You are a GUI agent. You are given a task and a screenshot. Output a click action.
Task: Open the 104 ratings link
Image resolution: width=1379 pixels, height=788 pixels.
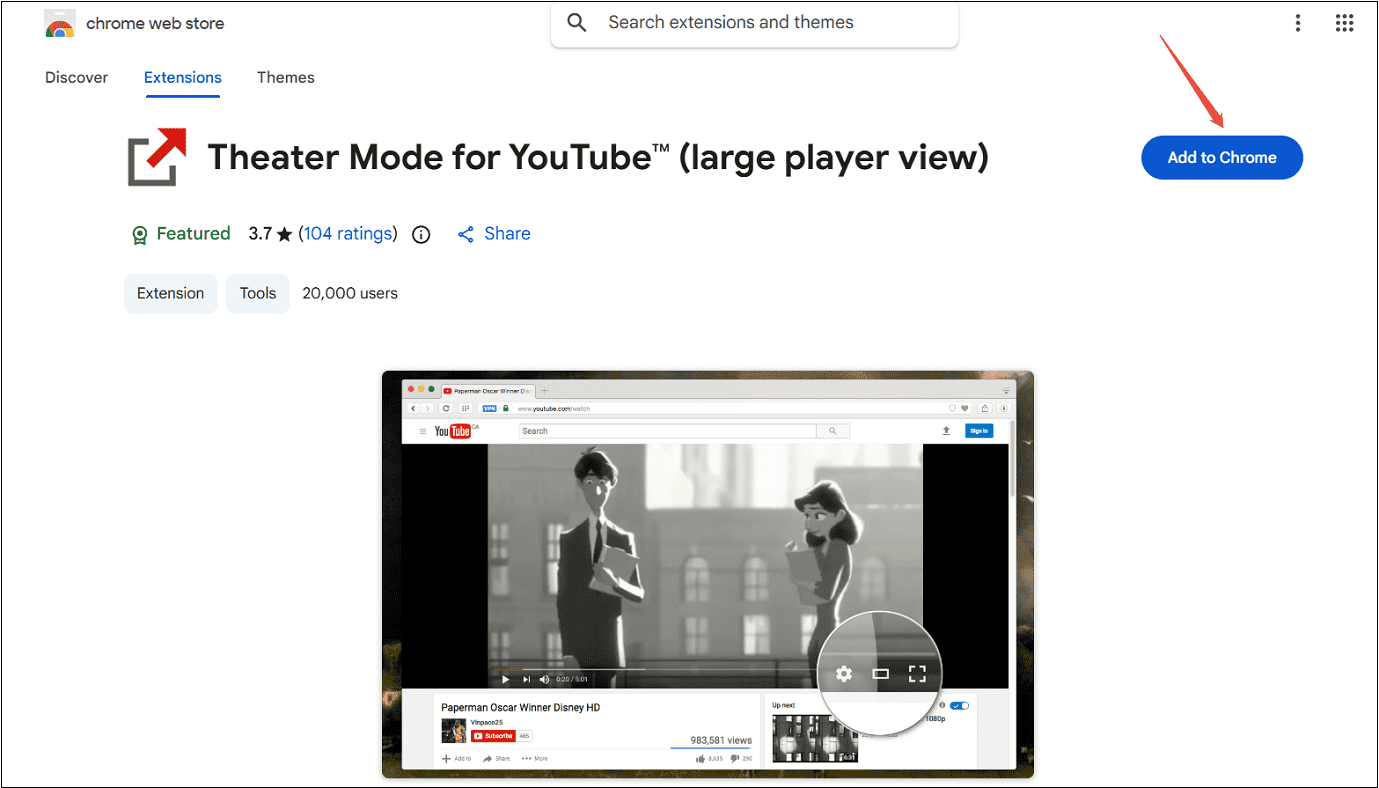pyautogui.click(x=347, y=233)
